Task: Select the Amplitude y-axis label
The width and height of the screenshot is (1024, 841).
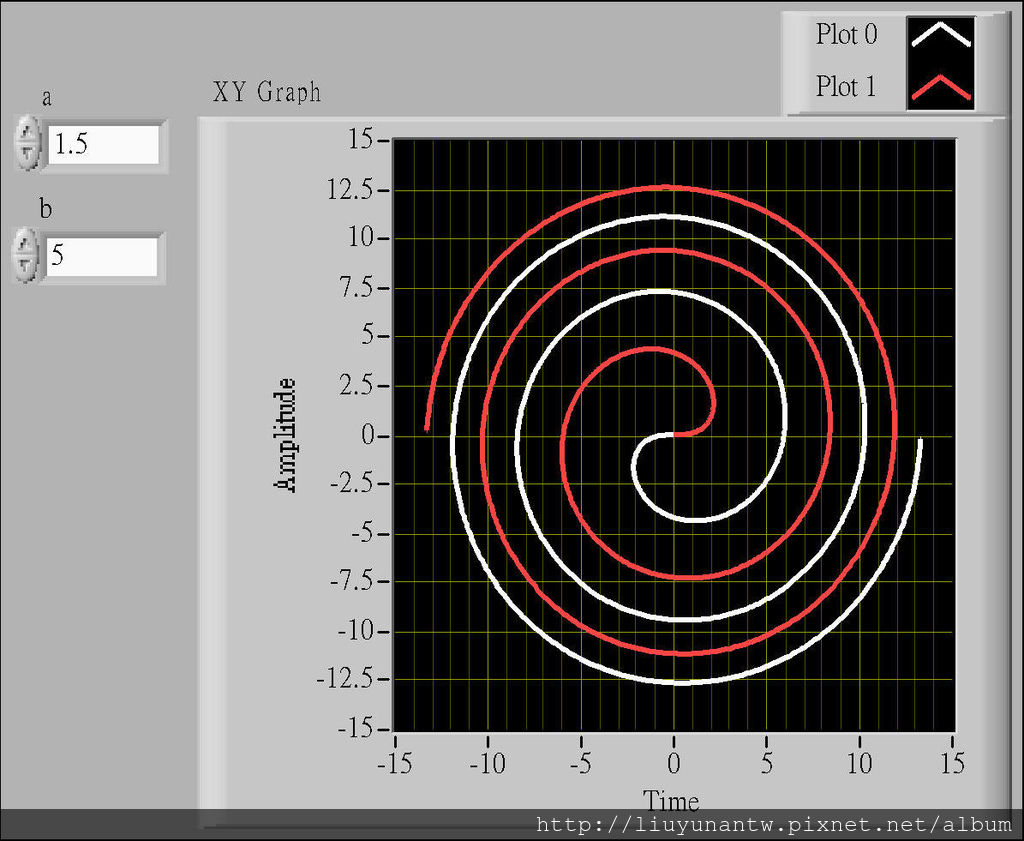Action: 285,434
